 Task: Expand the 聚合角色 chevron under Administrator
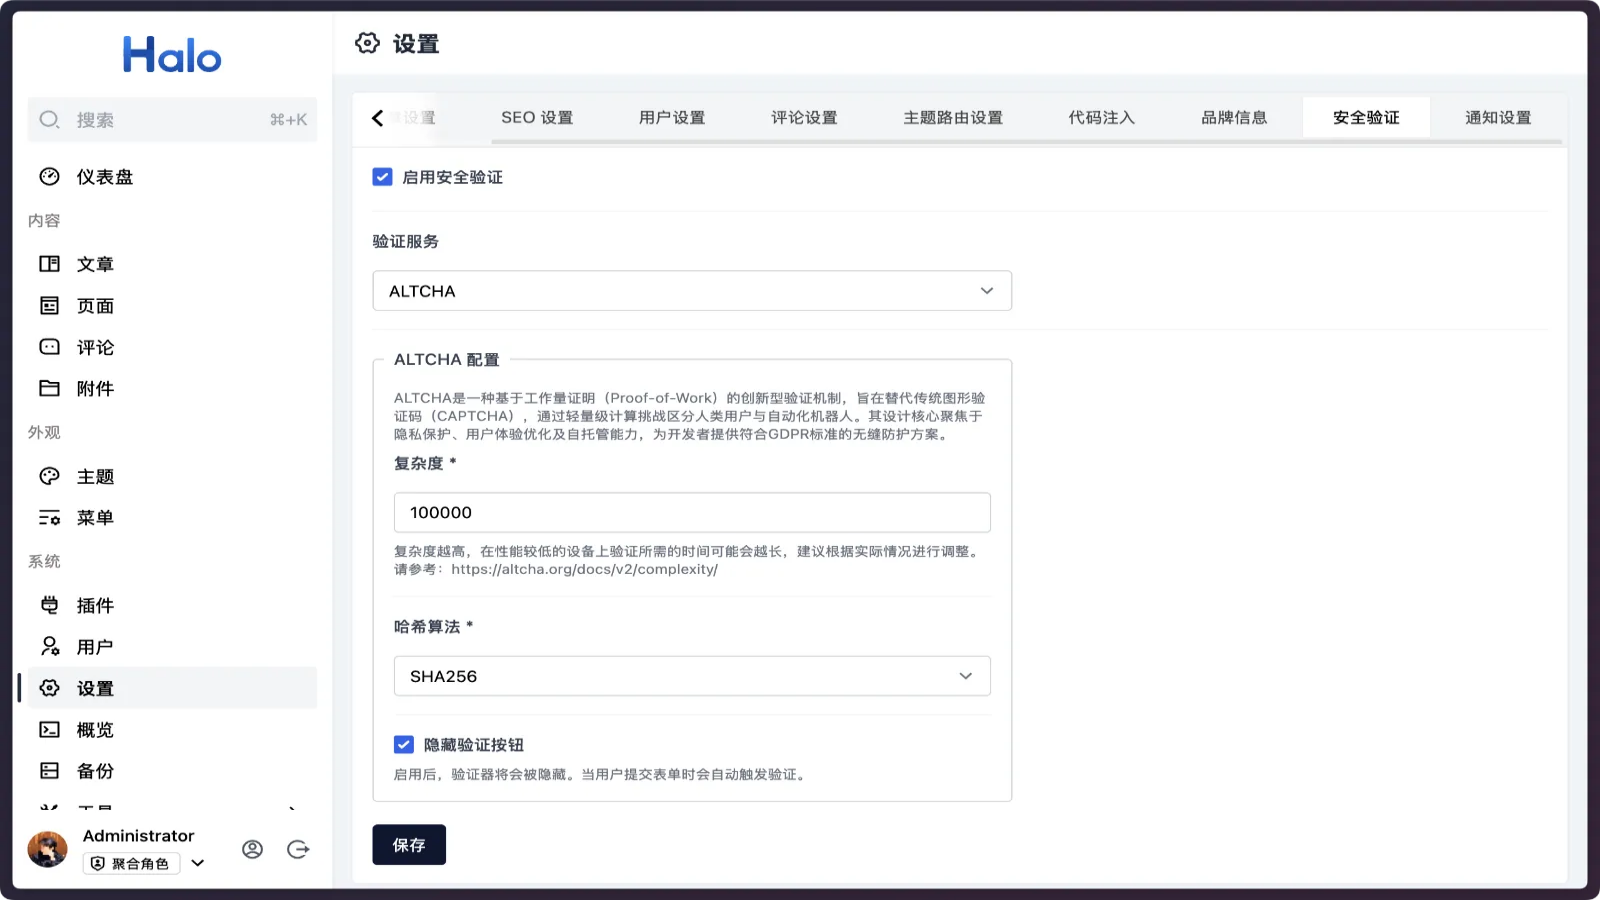(x=197, y=864)
